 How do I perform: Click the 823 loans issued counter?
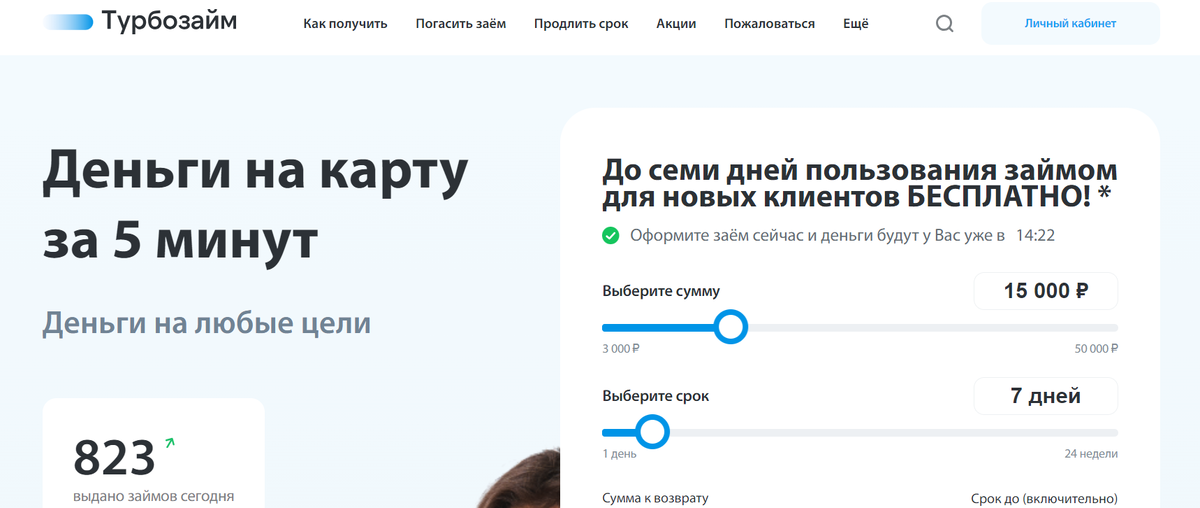115,458
